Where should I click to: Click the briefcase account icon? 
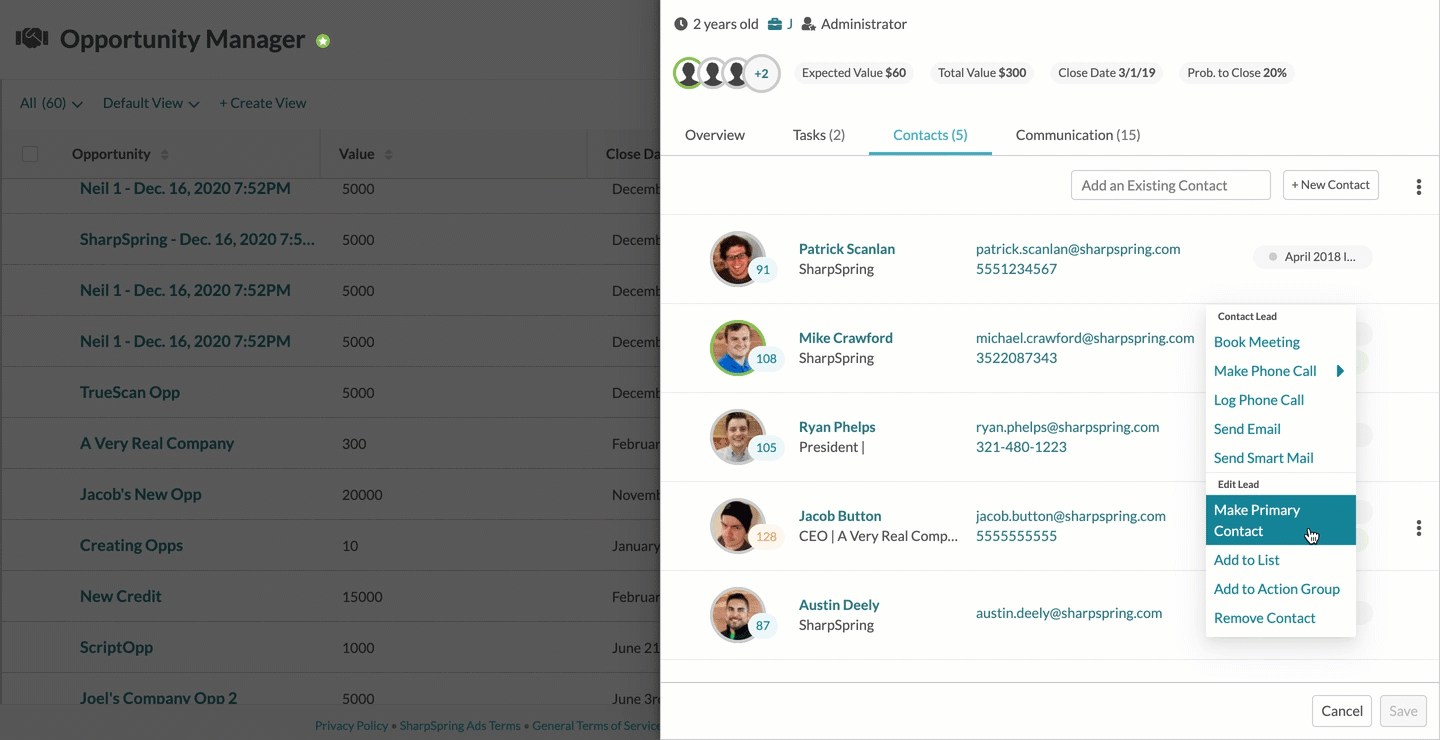pos(775,24)
